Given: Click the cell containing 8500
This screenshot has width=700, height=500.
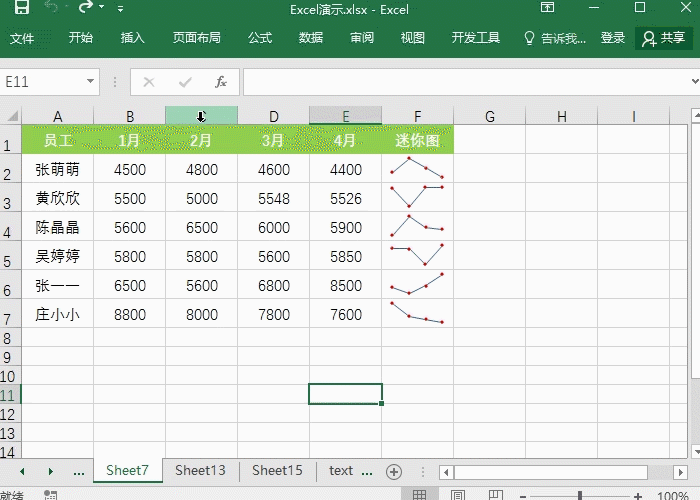Looking at the screenshot, I should 346,285.
